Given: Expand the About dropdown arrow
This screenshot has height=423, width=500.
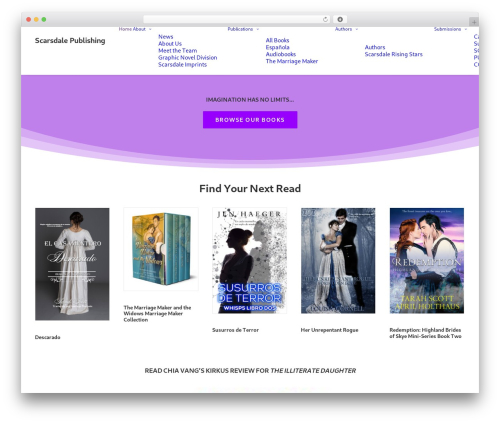Looking at the screenshot, I should click(x=150, y=29).
